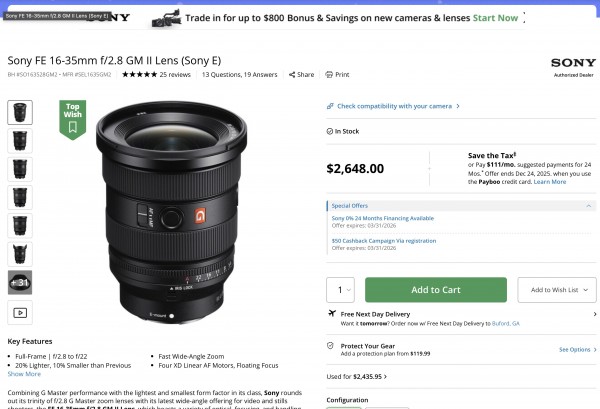Click the Sony Authorized Dealer logo
The height and width of the screenshot is (409, 600).
[573, 66]
